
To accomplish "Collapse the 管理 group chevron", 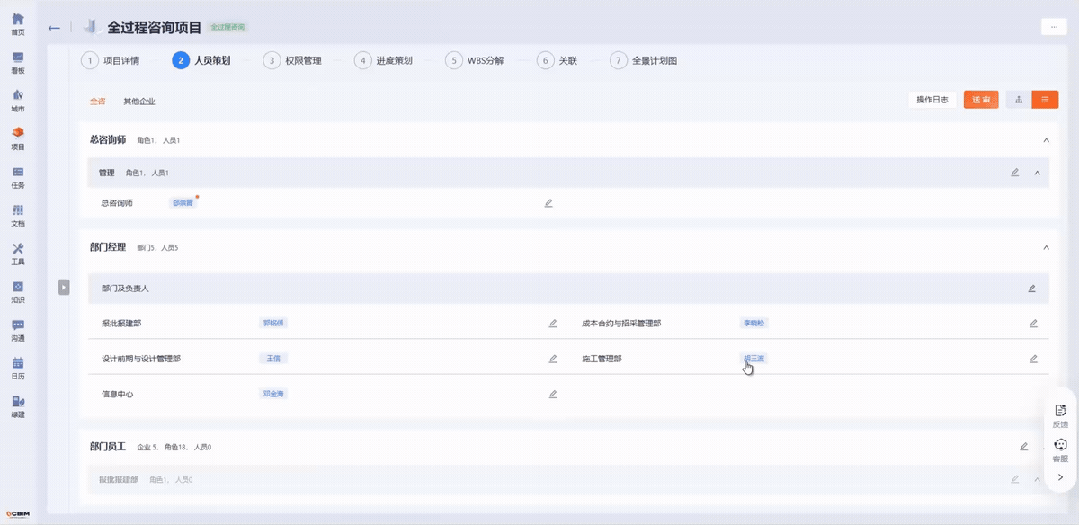I will click(x=1038, y=173).
